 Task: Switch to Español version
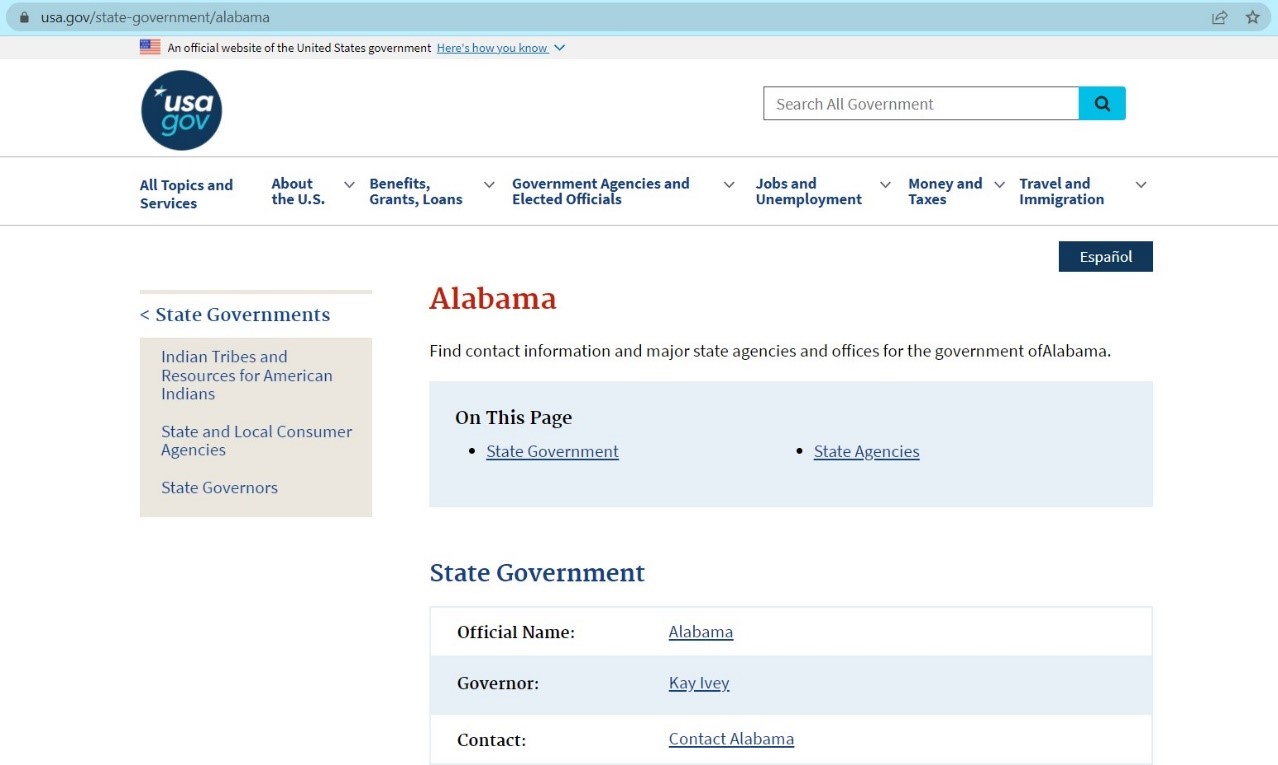[x=1106, y=257]
